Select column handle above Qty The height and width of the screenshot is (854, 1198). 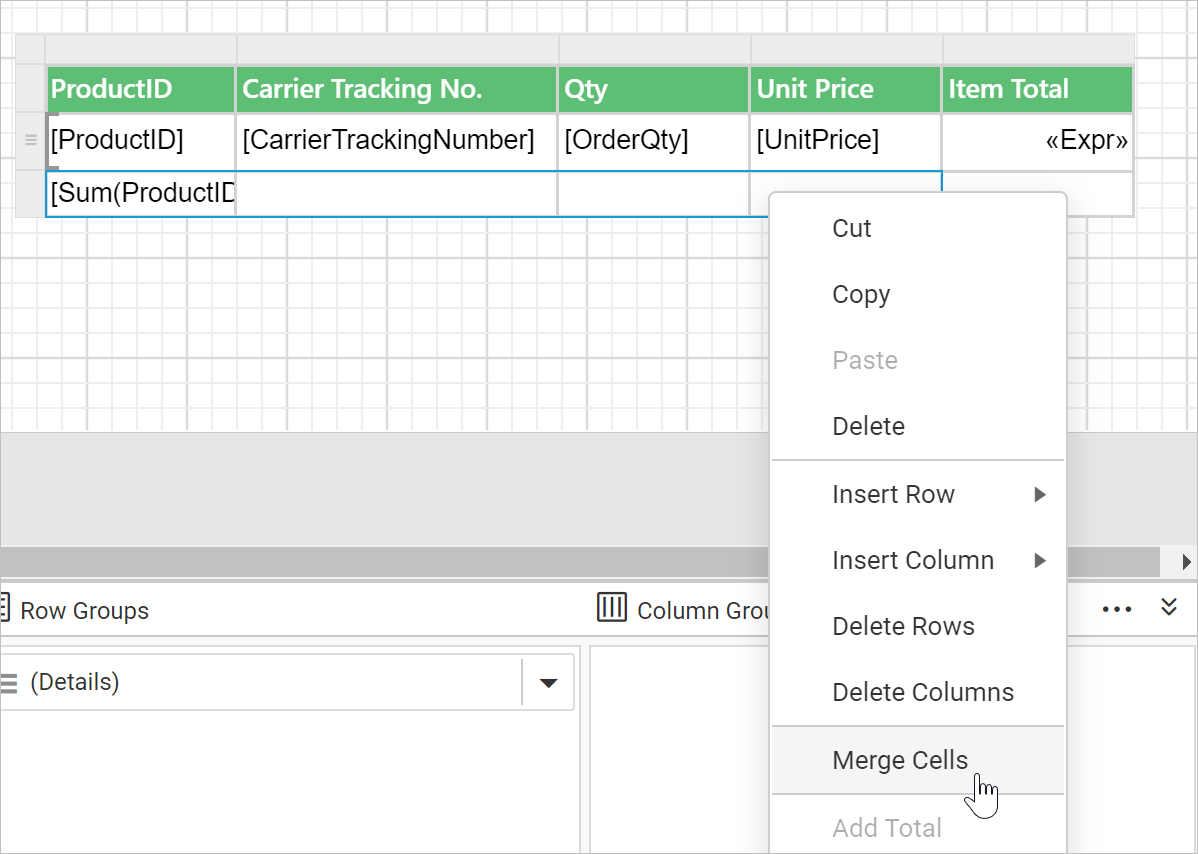coord(654,49)
